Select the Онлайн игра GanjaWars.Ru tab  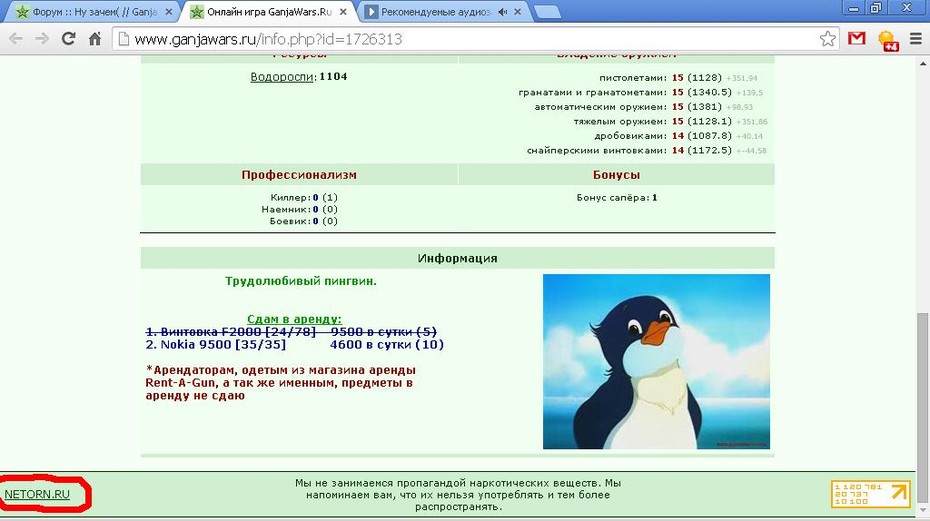[268, 12]
